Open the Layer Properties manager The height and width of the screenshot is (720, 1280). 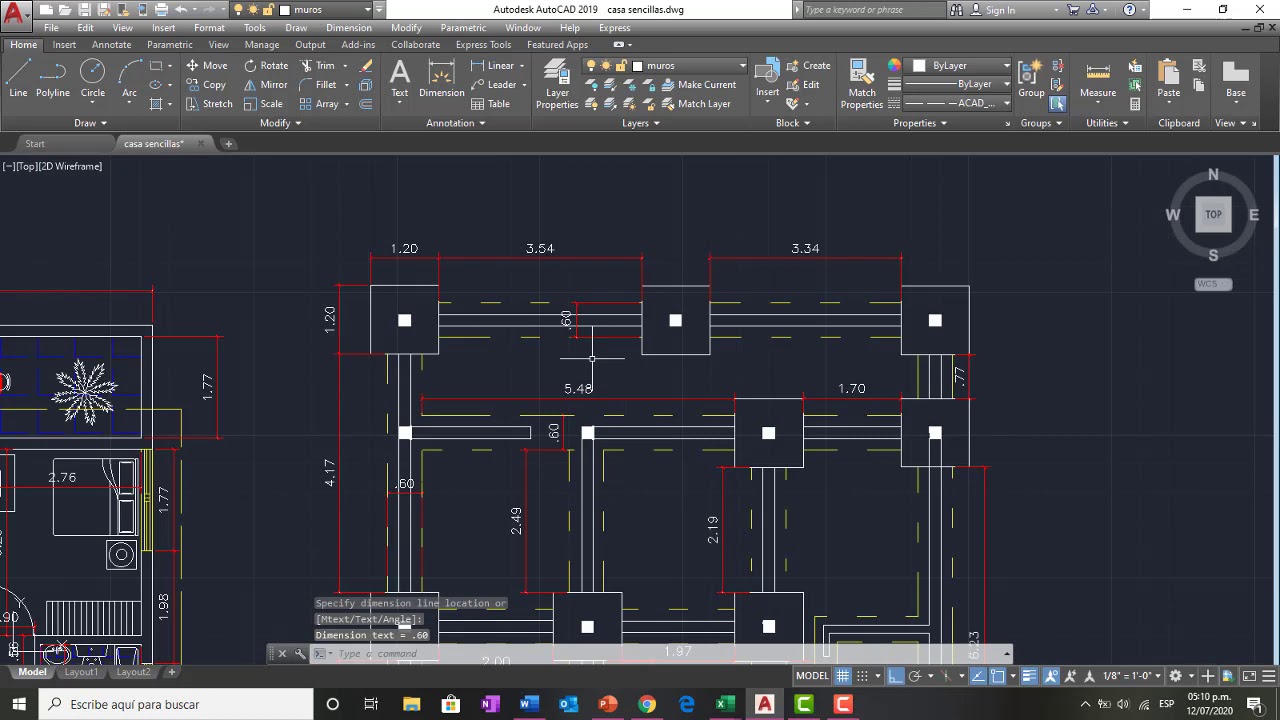[557, 84]
